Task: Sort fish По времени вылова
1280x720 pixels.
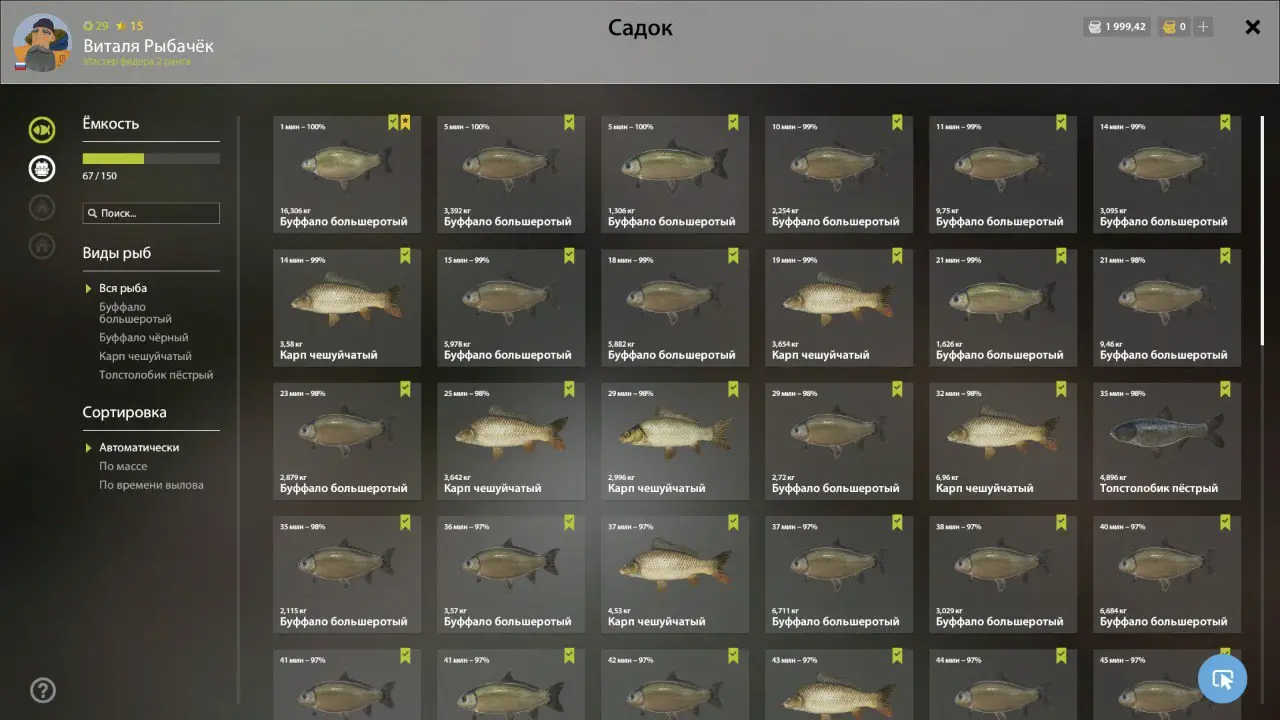Action: coord(151,485)
